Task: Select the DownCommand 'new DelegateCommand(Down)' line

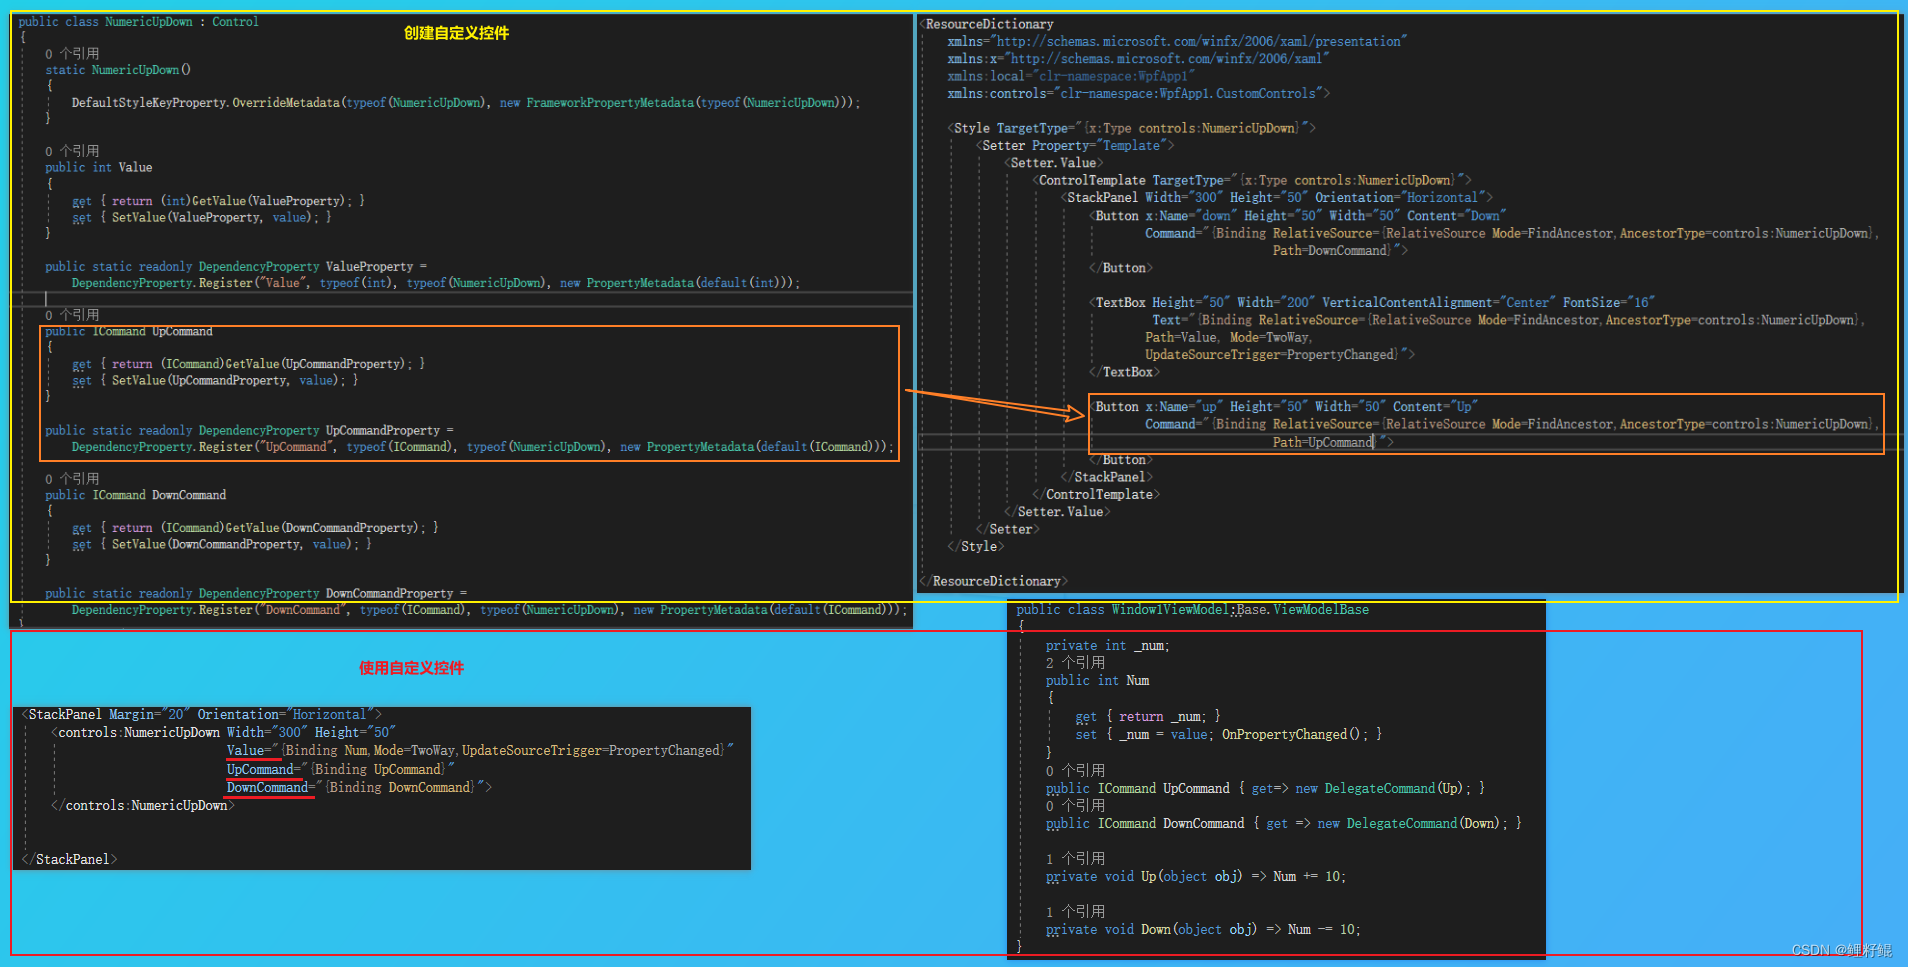Action: click(1283, 824)
